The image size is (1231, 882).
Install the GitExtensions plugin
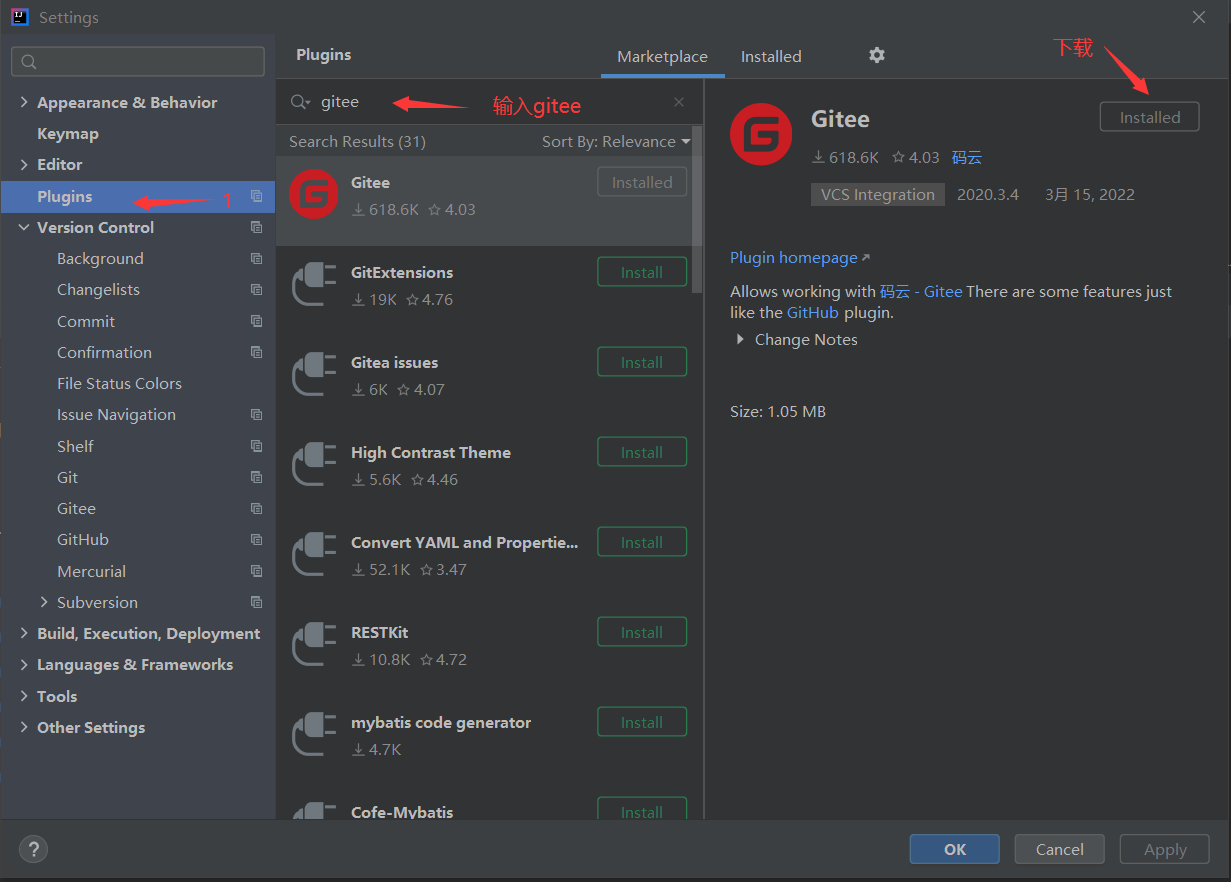[642, 272]
